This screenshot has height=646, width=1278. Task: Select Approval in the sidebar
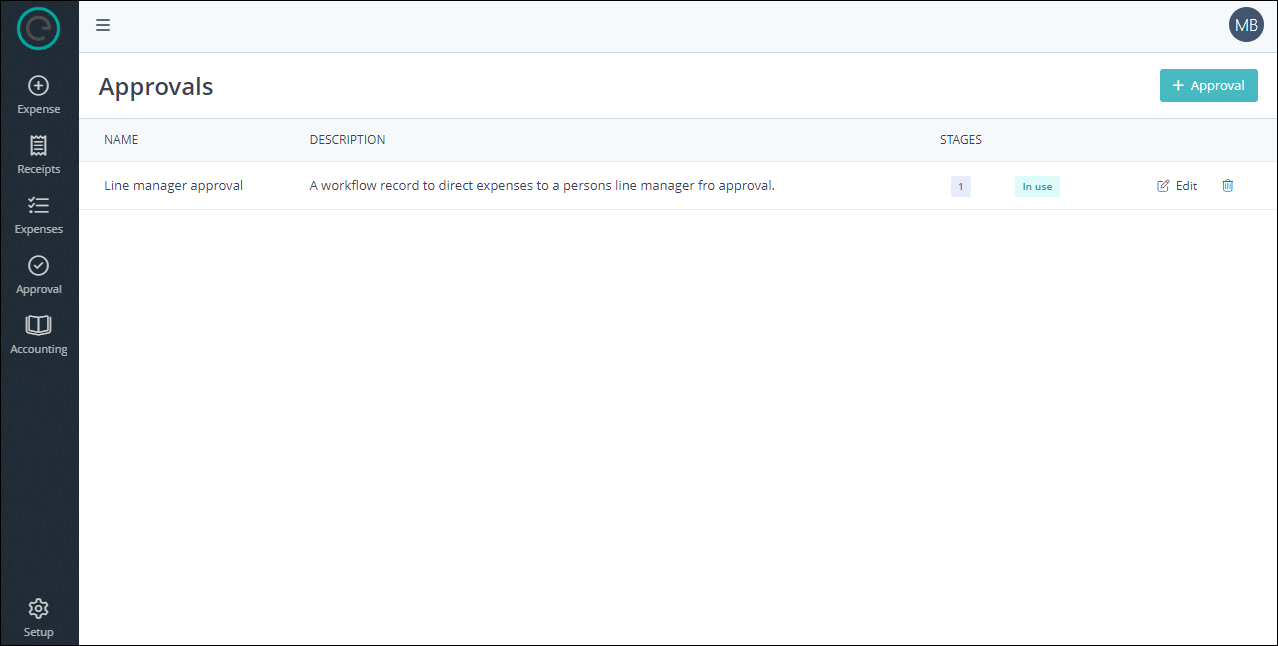tap(39, 275)
